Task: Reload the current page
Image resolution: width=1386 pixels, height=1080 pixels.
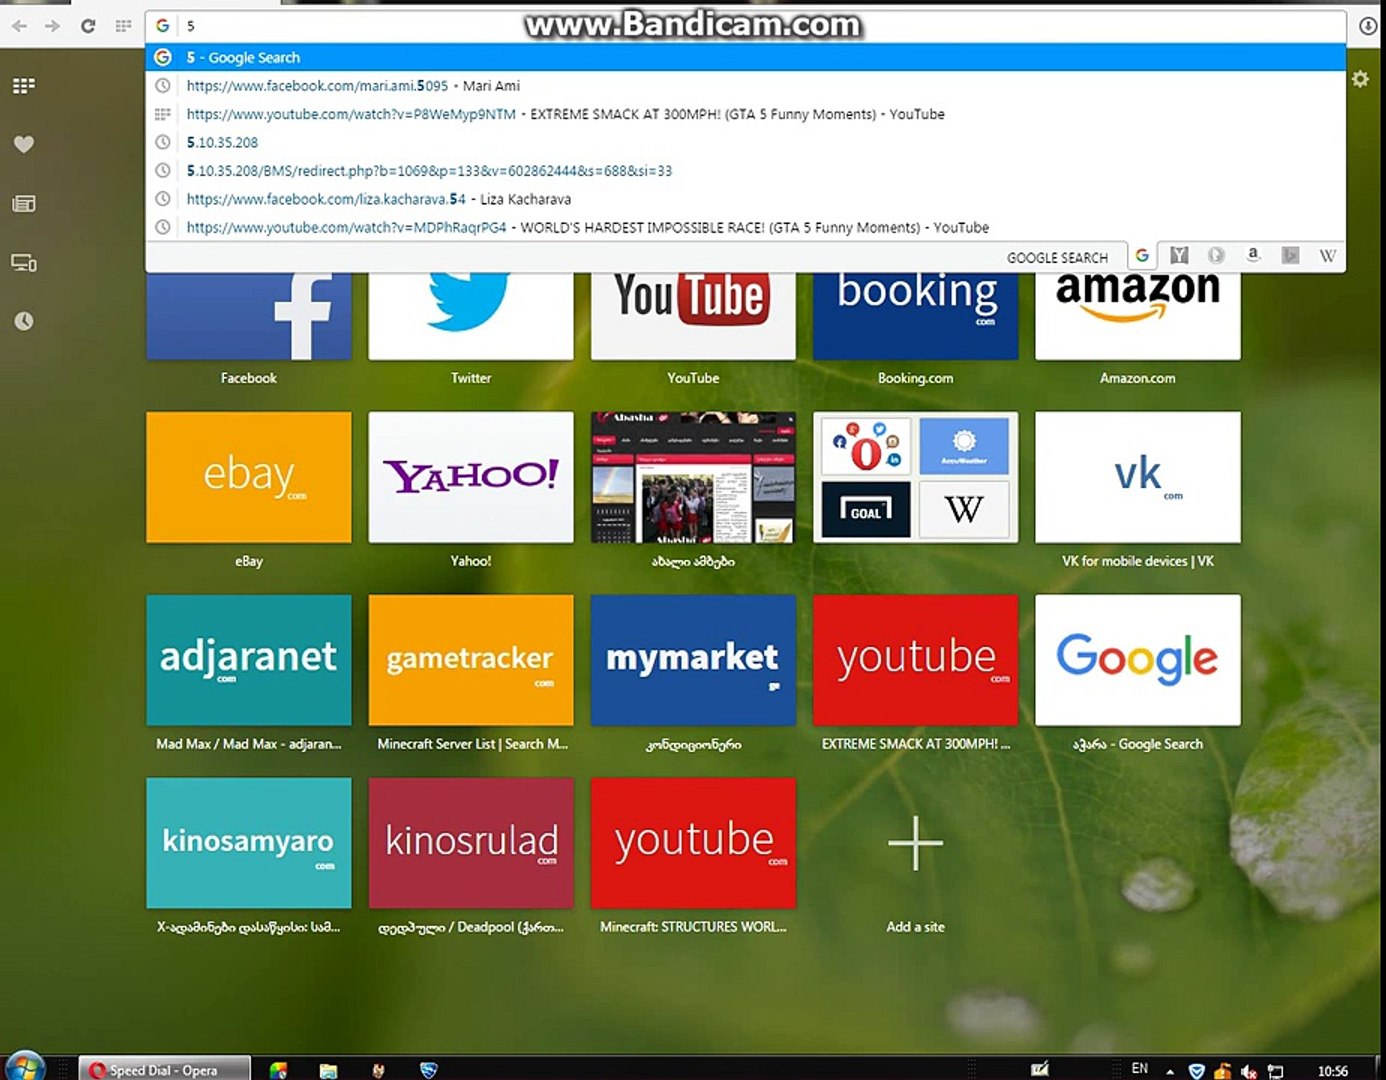Action: tap(88, 26)
